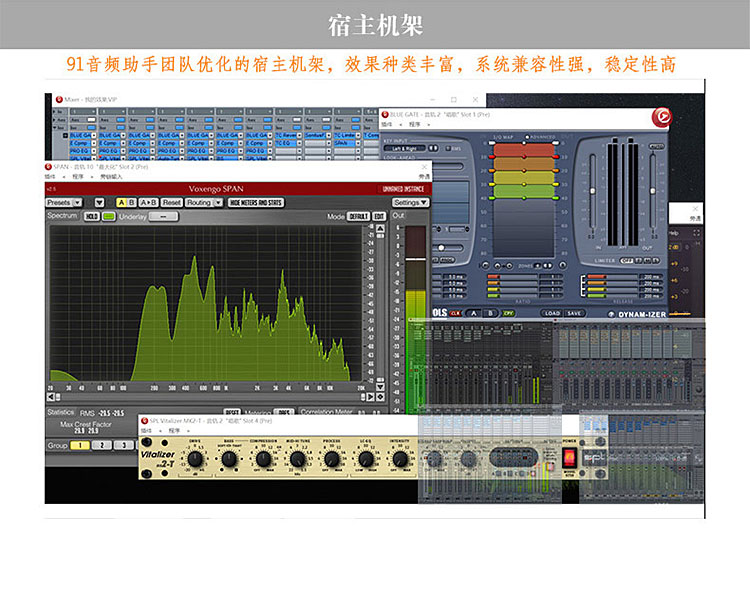The image size is (750, 609).
Task: Click SPAN preset down-arrow icon button
Action: (x=99, y=202)
